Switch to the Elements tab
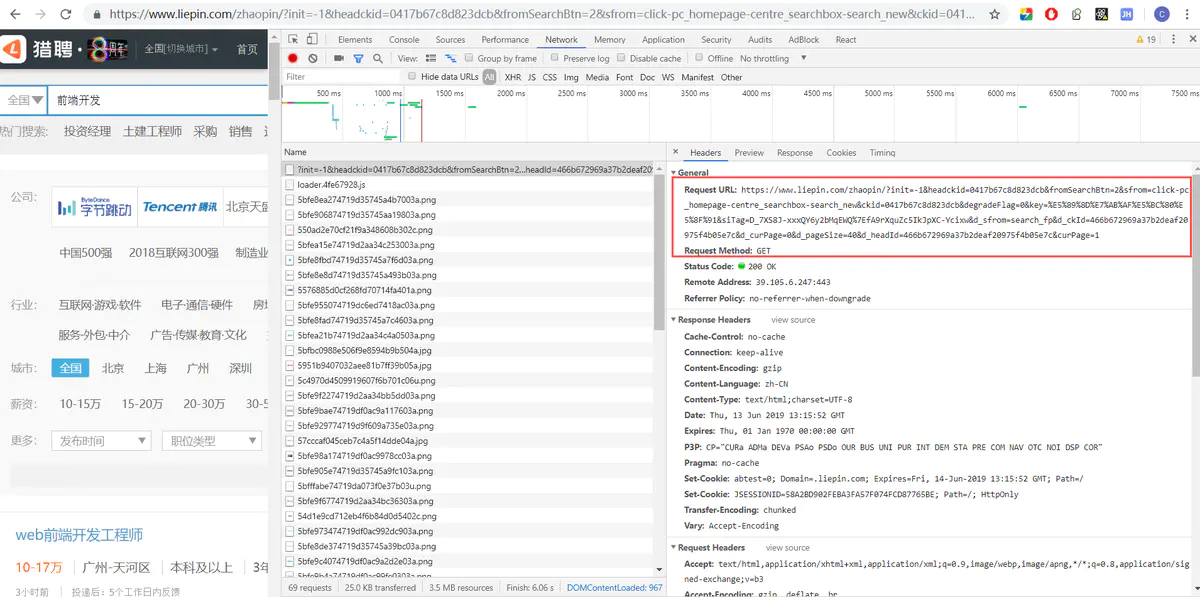Screen dimensions: 1200x597 click(355, 40)
